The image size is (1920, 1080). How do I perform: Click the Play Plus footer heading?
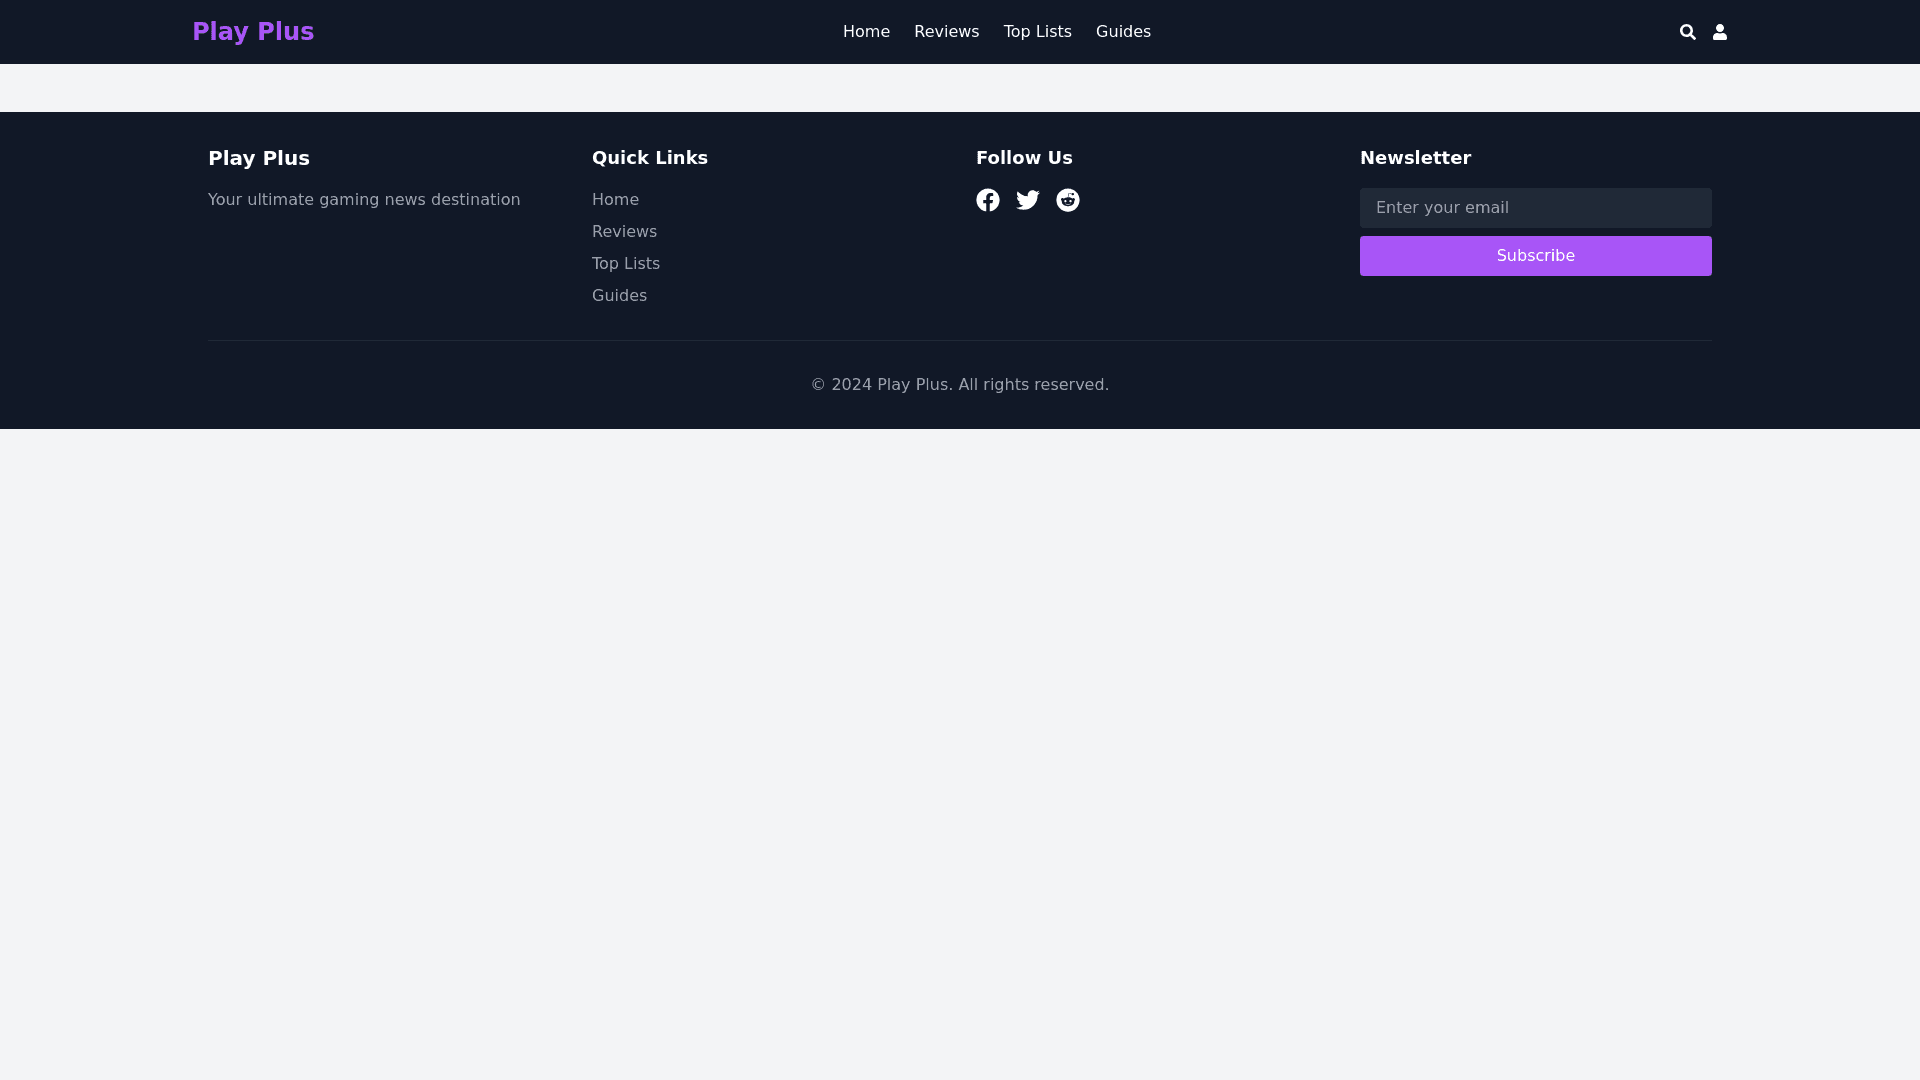(259, 158)
